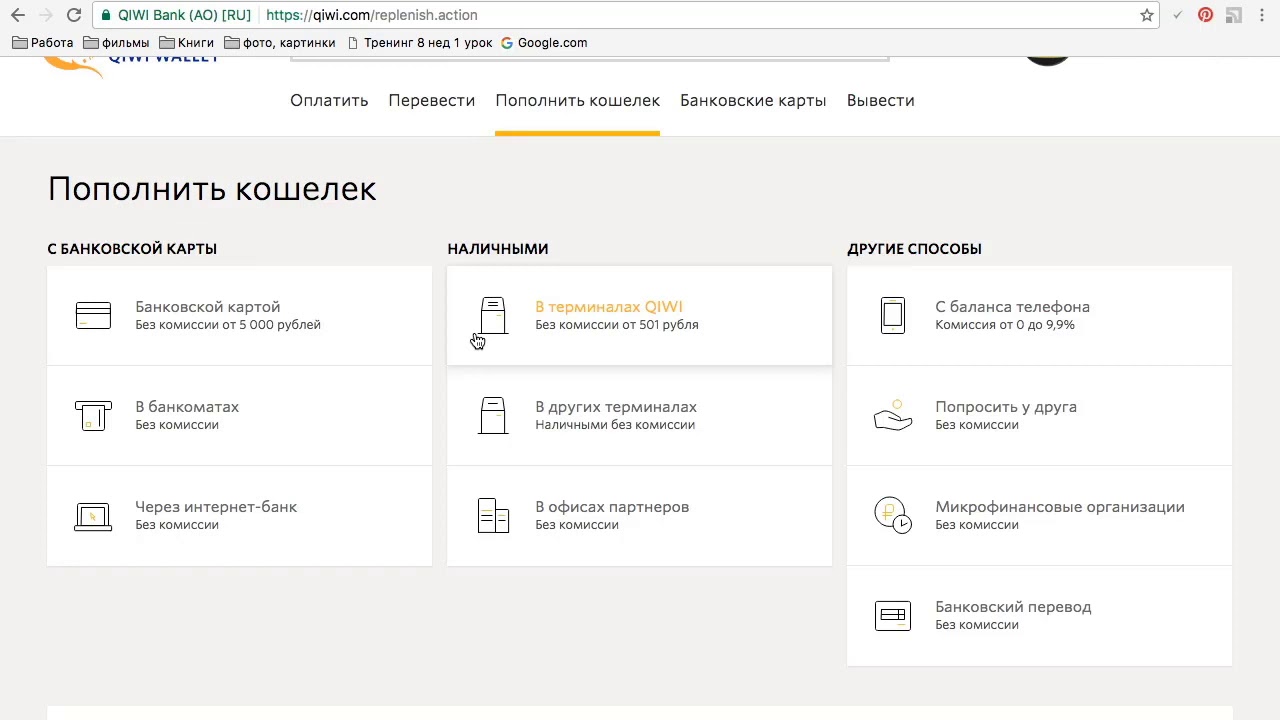Click the bank transfer card icon for Банковский перевод

[x=893, y=616]
